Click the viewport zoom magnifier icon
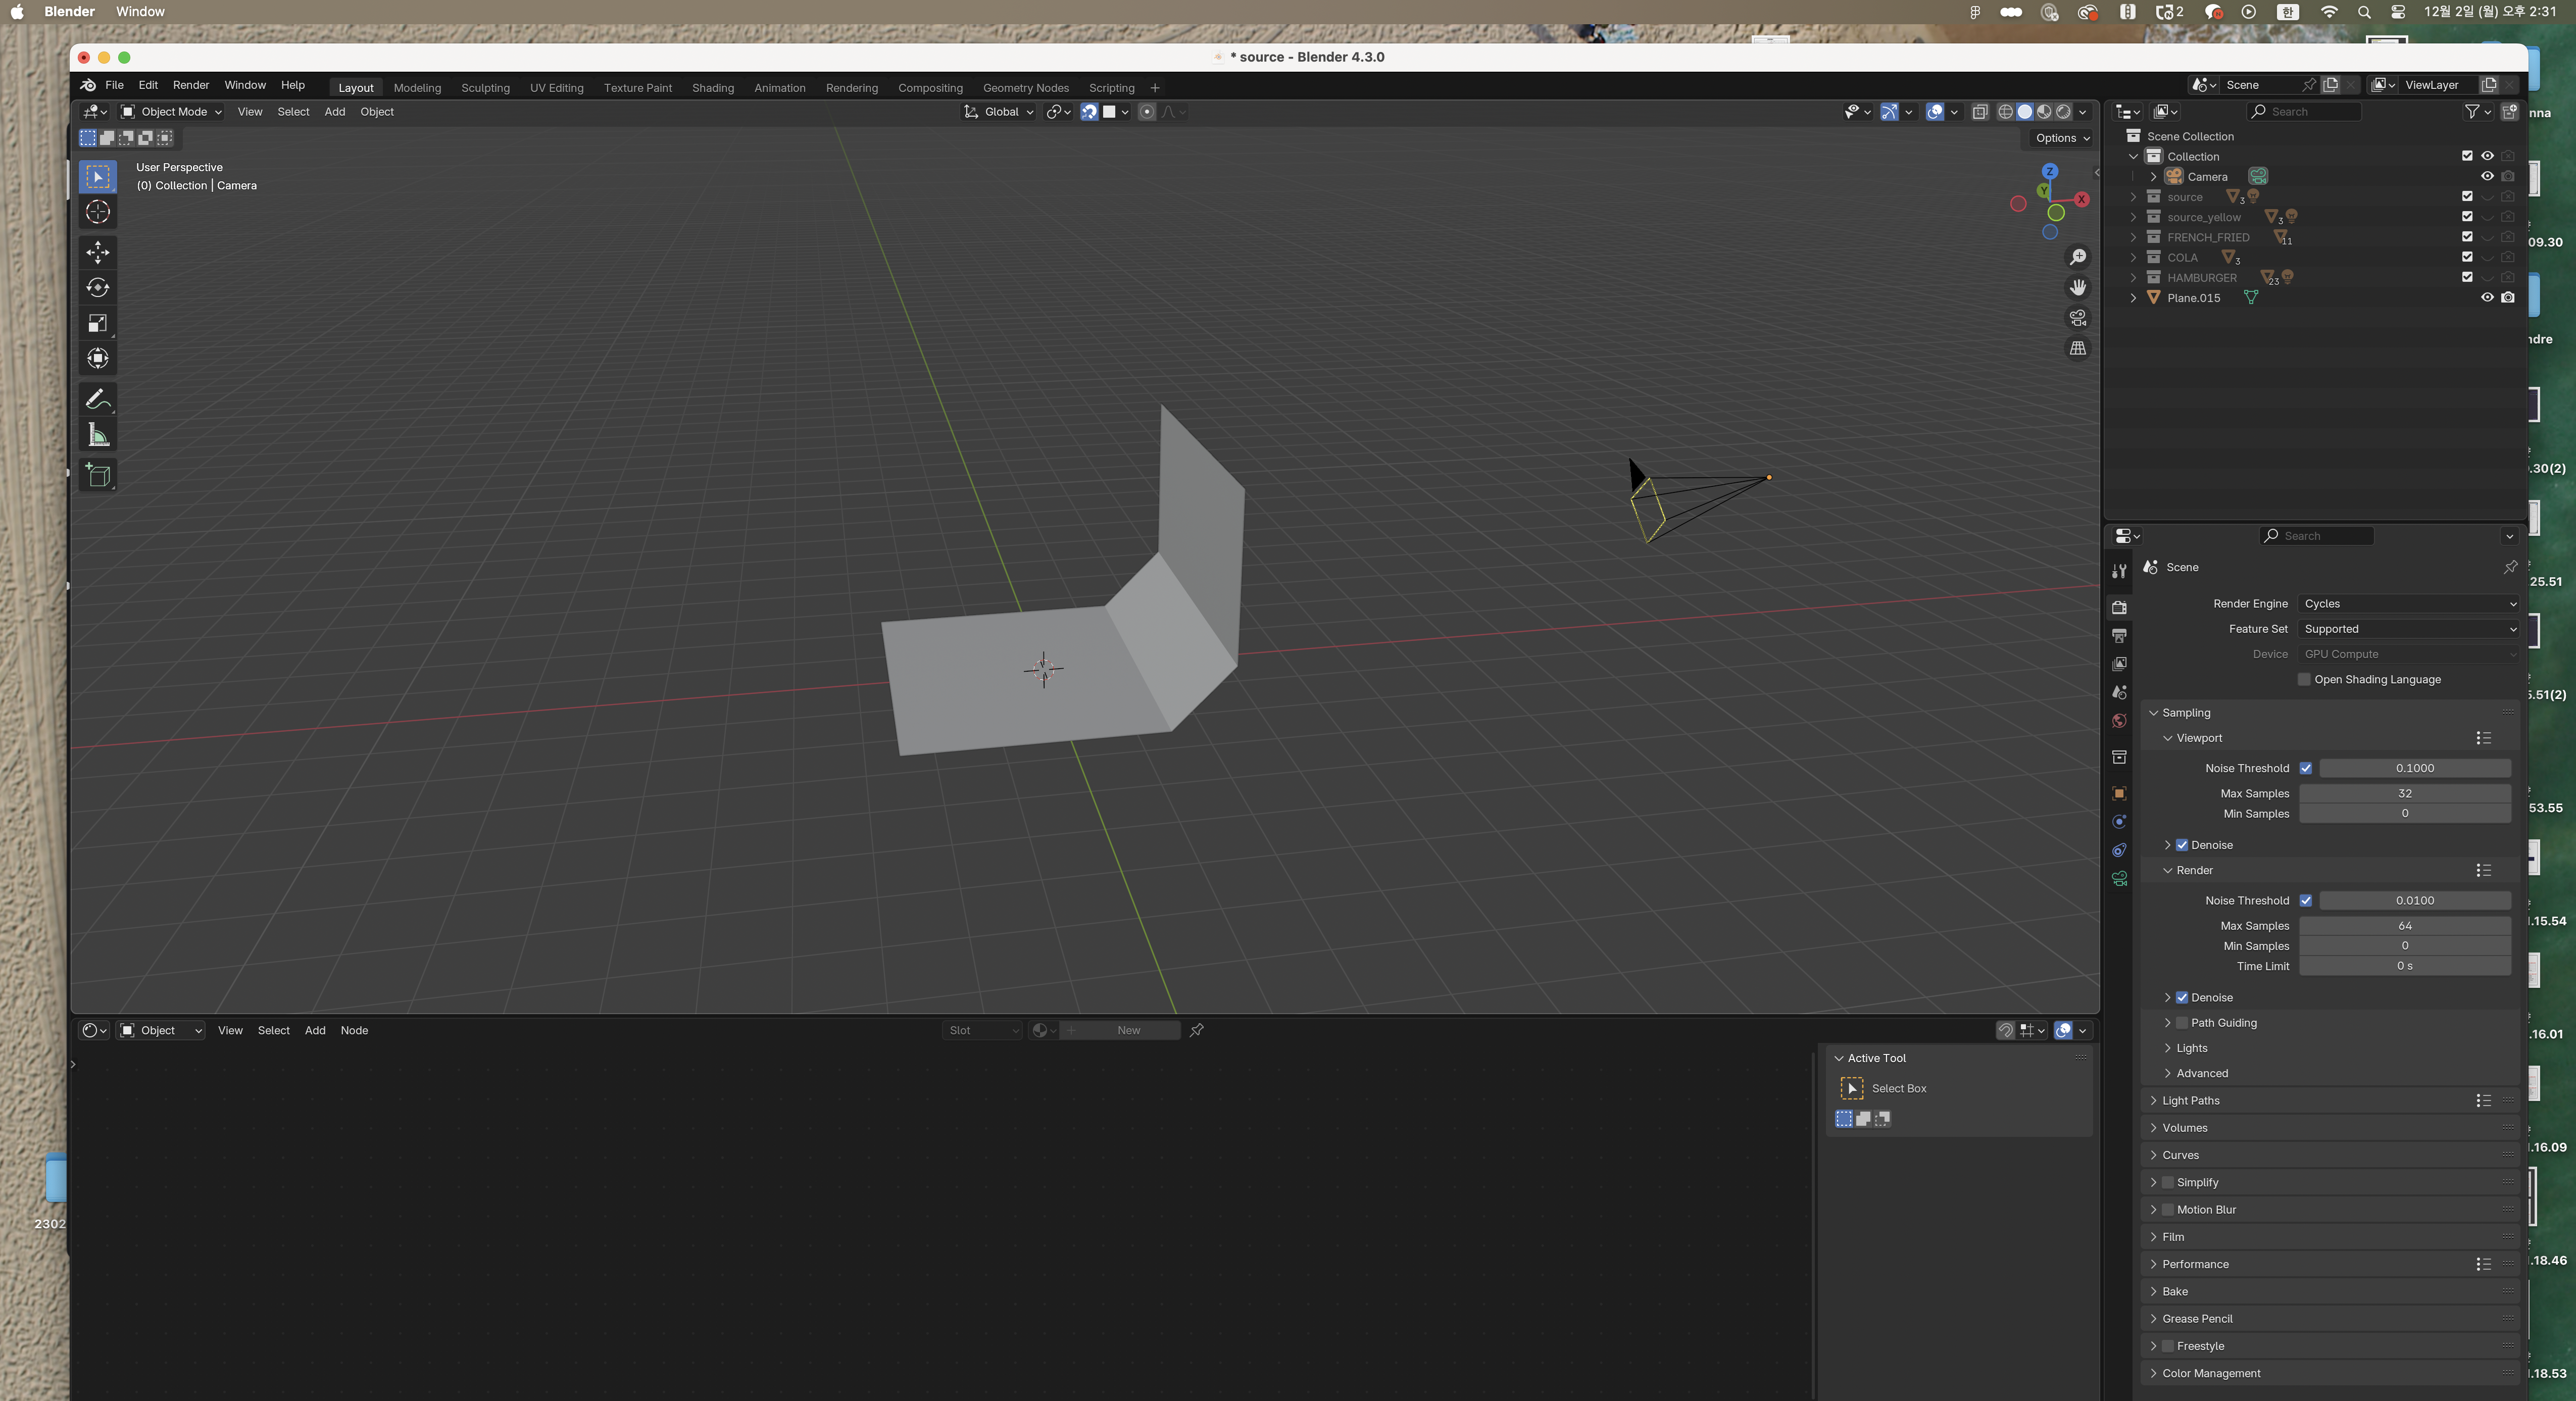Screen dimensions: 2576x1401 [2077, 257]
